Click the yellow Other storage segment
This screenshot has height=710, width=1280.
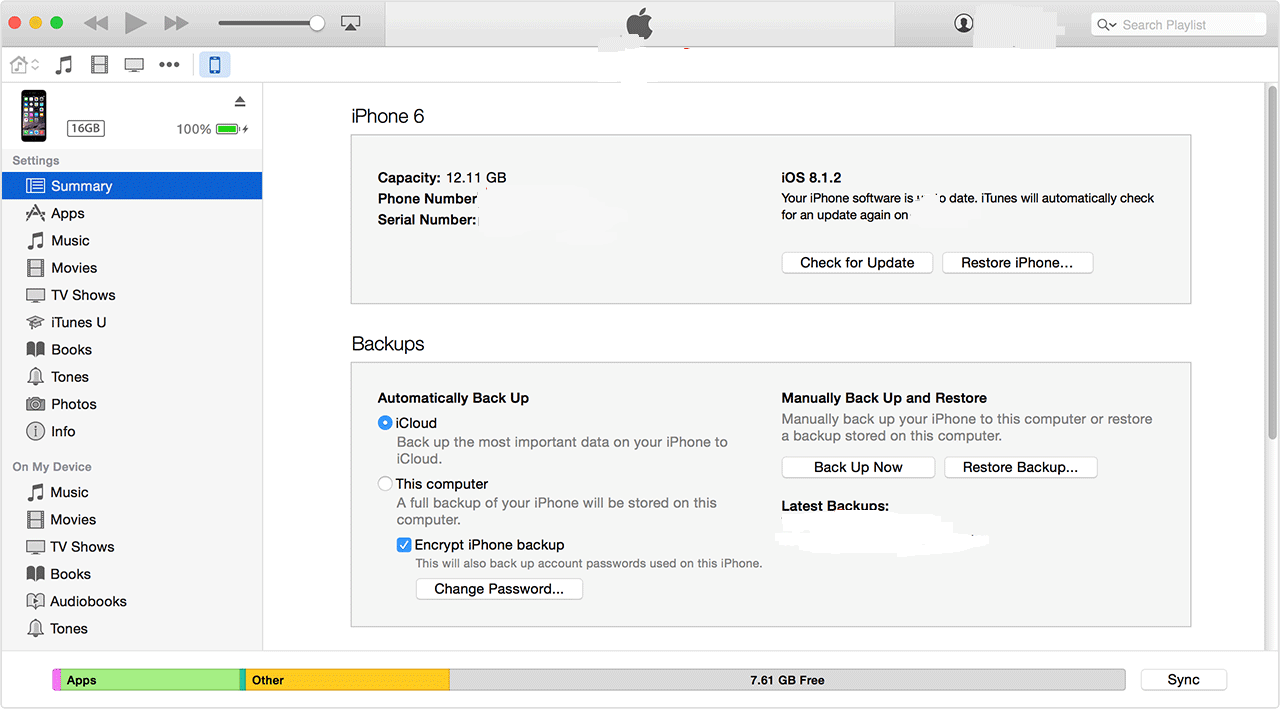(347, 680)
